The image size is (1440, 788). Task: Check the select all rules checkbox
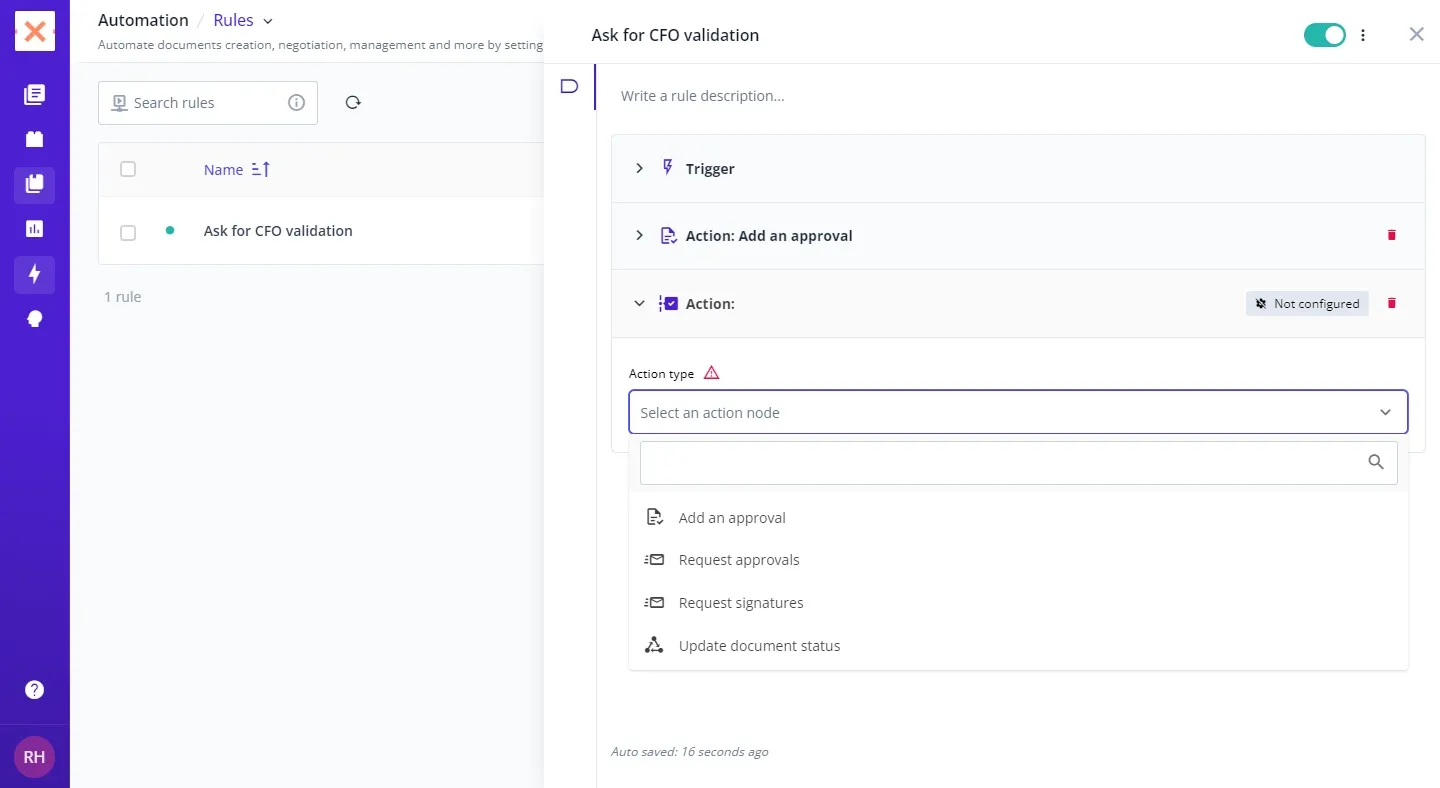pyautogui.click(x=128, y=169)
